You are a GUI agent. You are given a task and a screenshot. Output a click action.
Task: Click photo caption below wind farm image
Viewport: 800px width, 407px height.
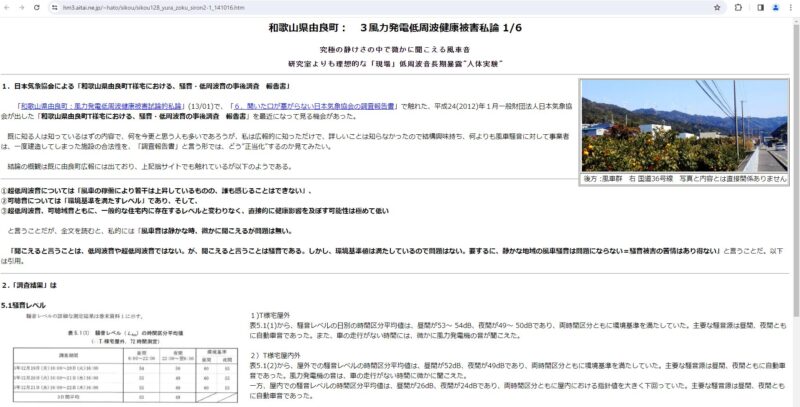[x=684, y=178]
